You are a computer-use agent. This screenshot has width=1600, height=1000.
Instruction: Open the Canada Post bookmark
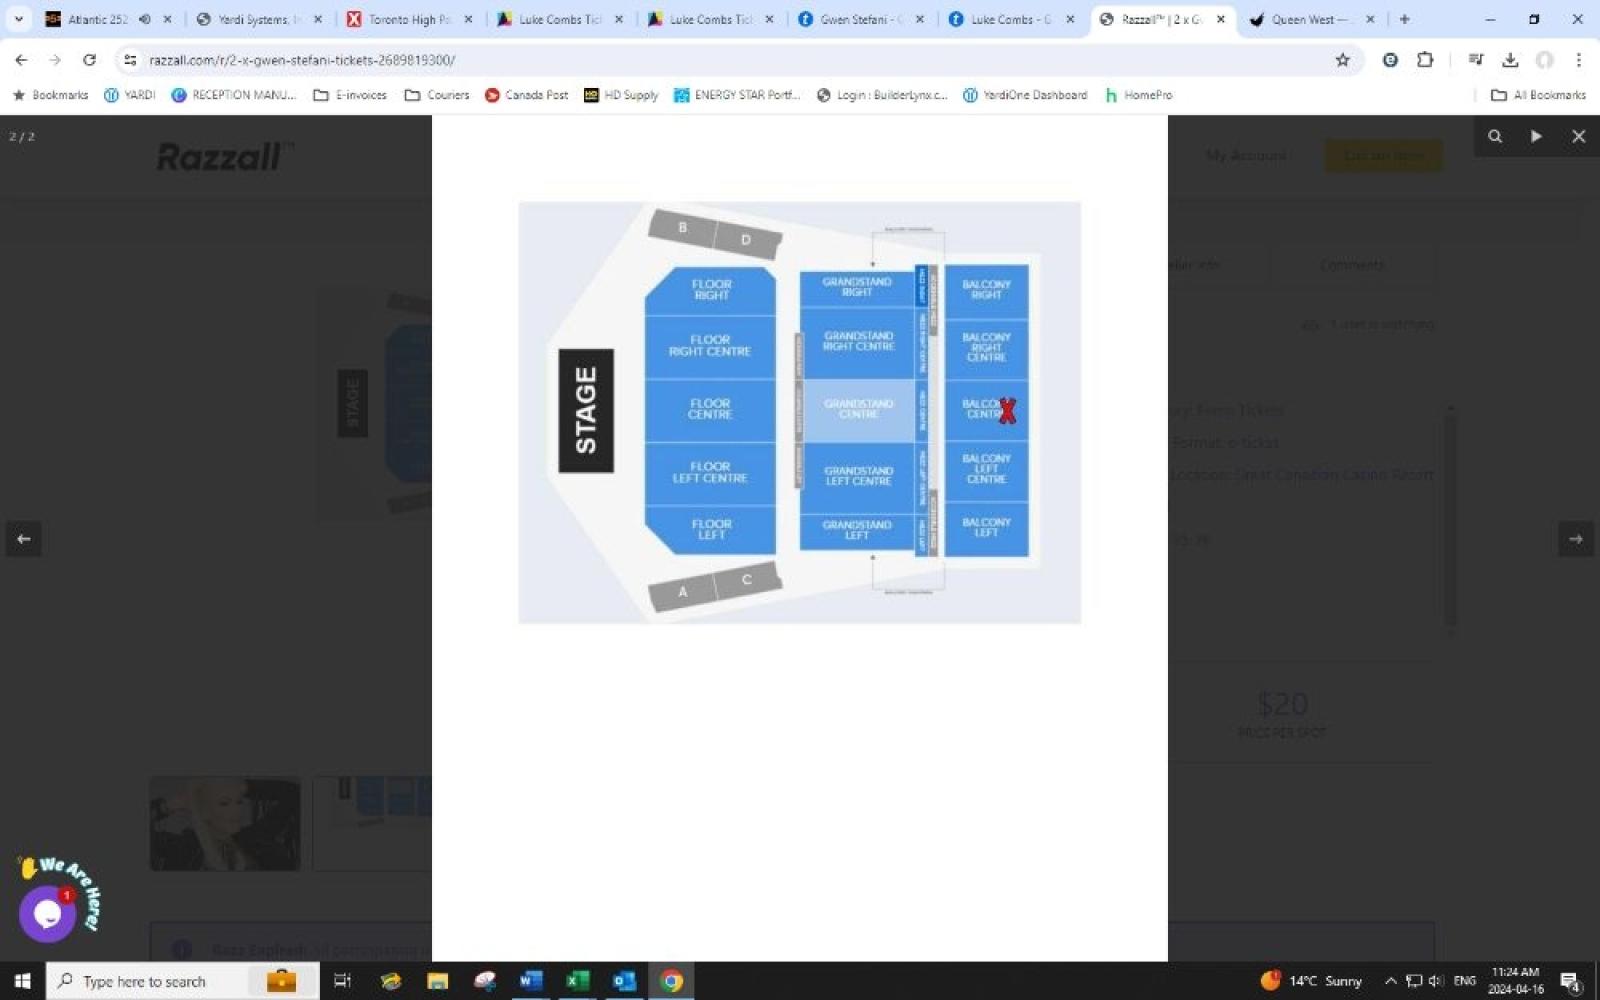pos(526,95)
